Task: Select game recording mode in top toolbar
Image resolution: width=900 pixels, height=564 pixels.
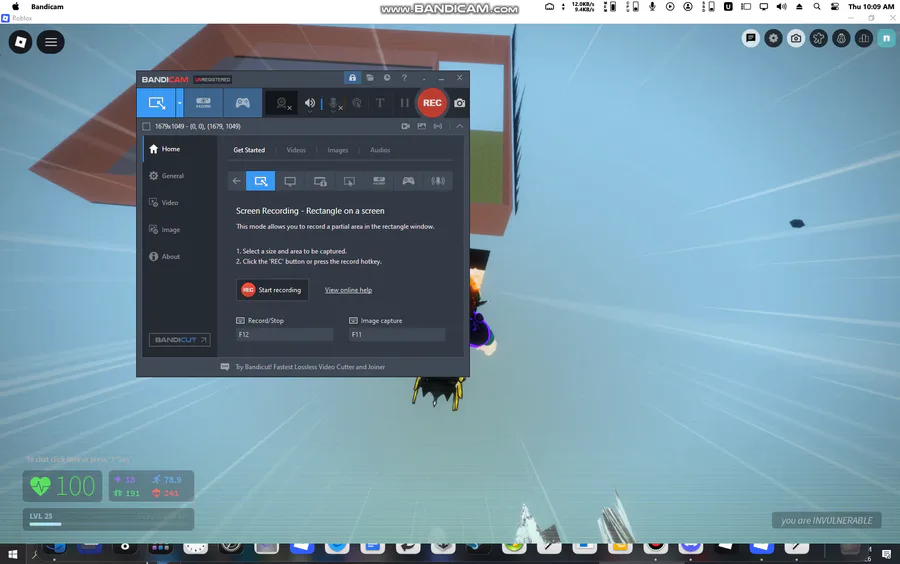Action: (x=243, y=103)
